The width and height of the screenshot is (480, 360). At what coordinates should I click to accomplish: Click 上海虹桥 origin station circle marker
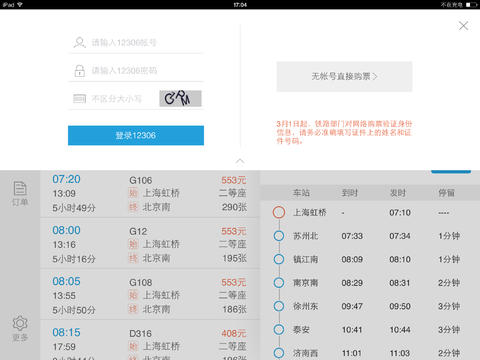point(279,212)
